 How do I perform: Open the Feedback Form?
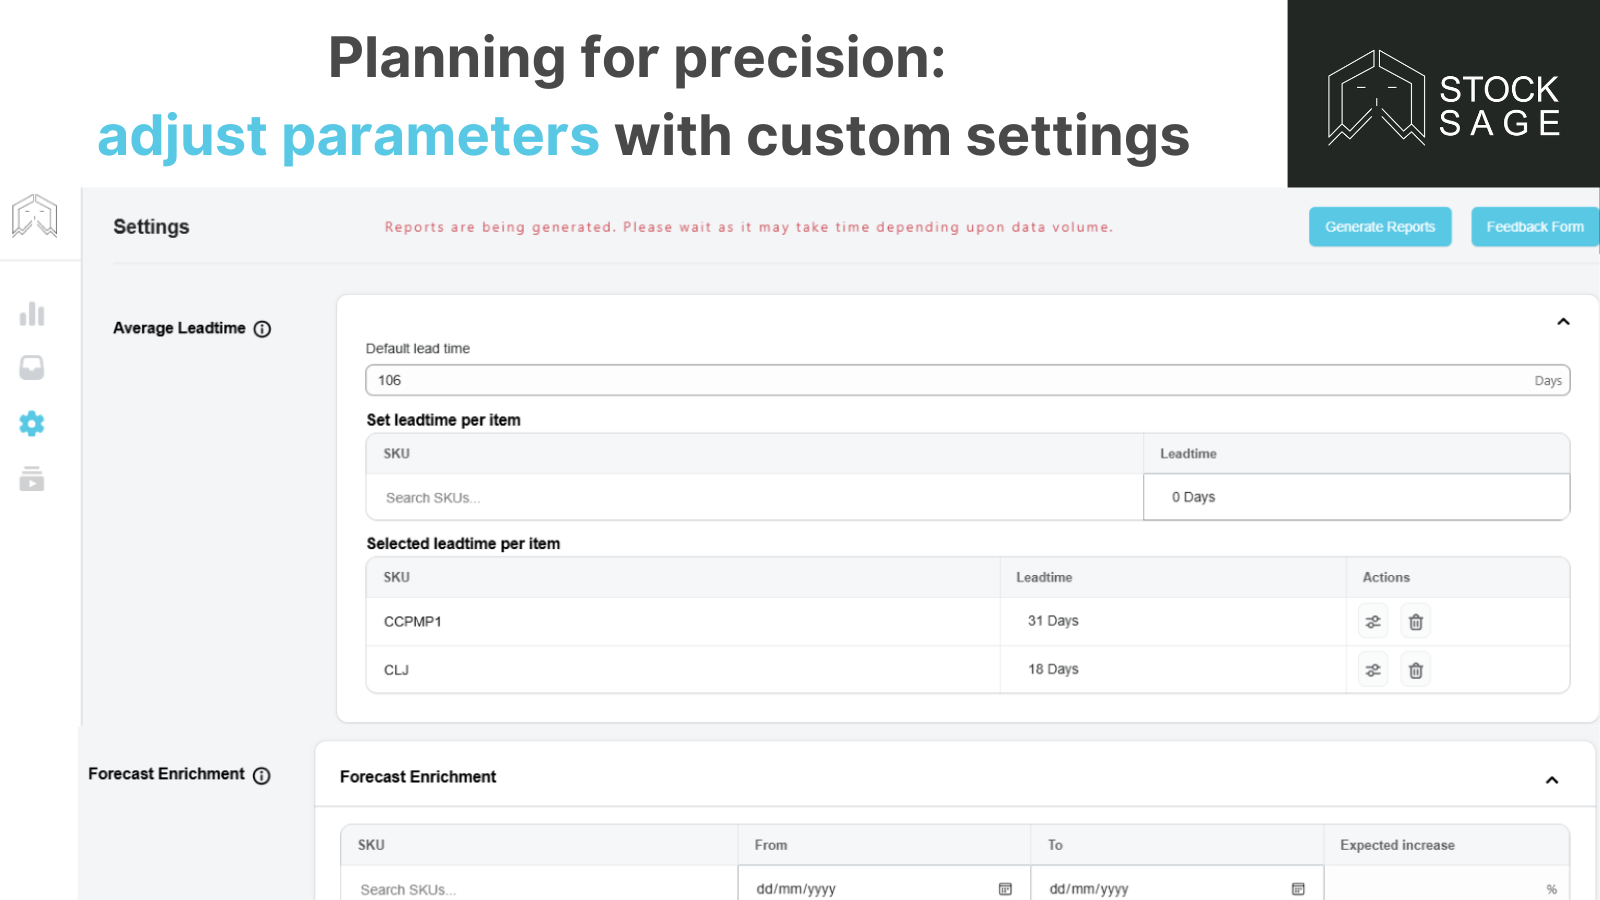pyautogui.click(x=1534, y=226)
